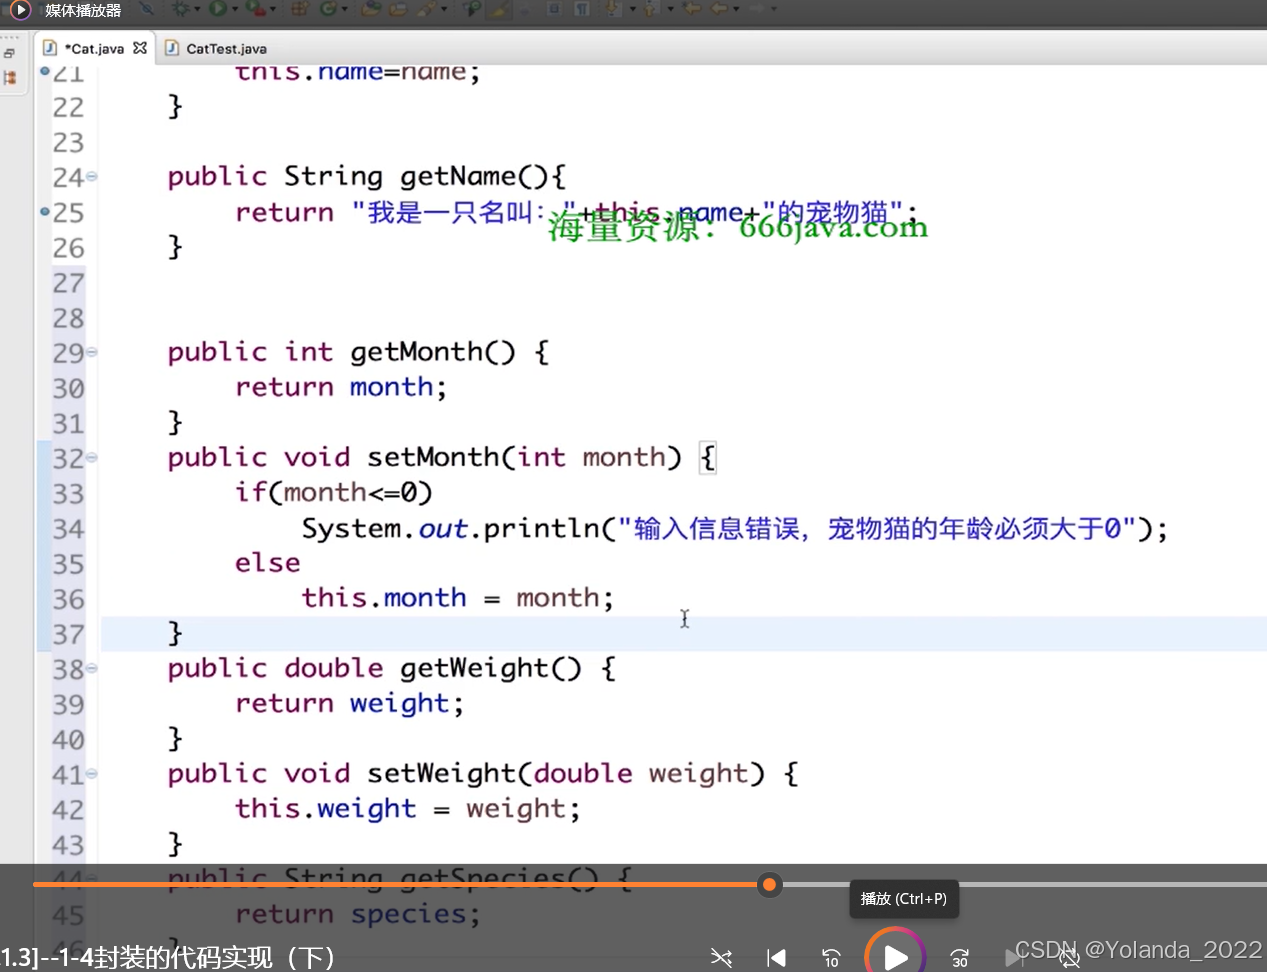Click the Last Edit Location arrow
Viewport: 1267px width, 972px height.
coord(691,9)
